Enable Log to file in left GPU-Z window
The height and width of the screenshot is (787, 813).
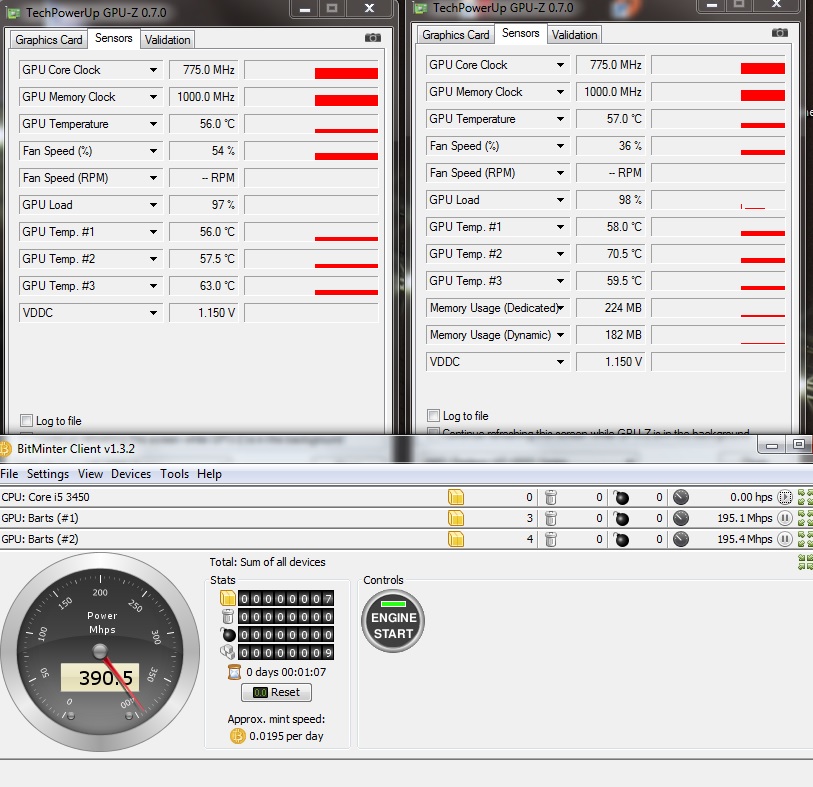tap(26, 420)
